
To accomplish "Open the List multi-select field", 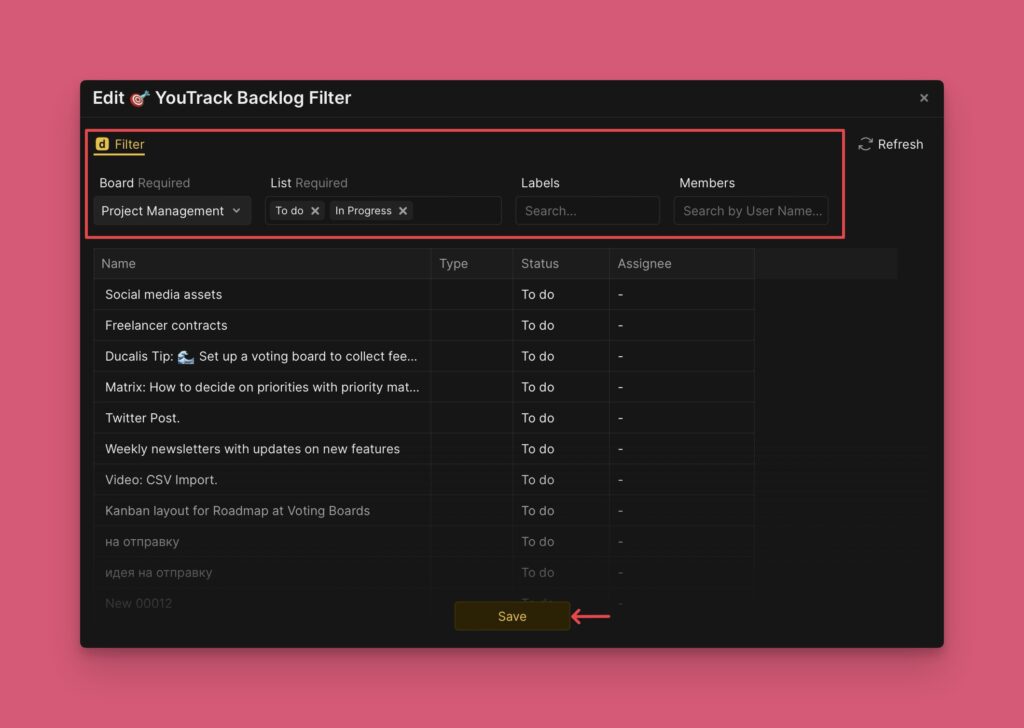I will point(455,211).
